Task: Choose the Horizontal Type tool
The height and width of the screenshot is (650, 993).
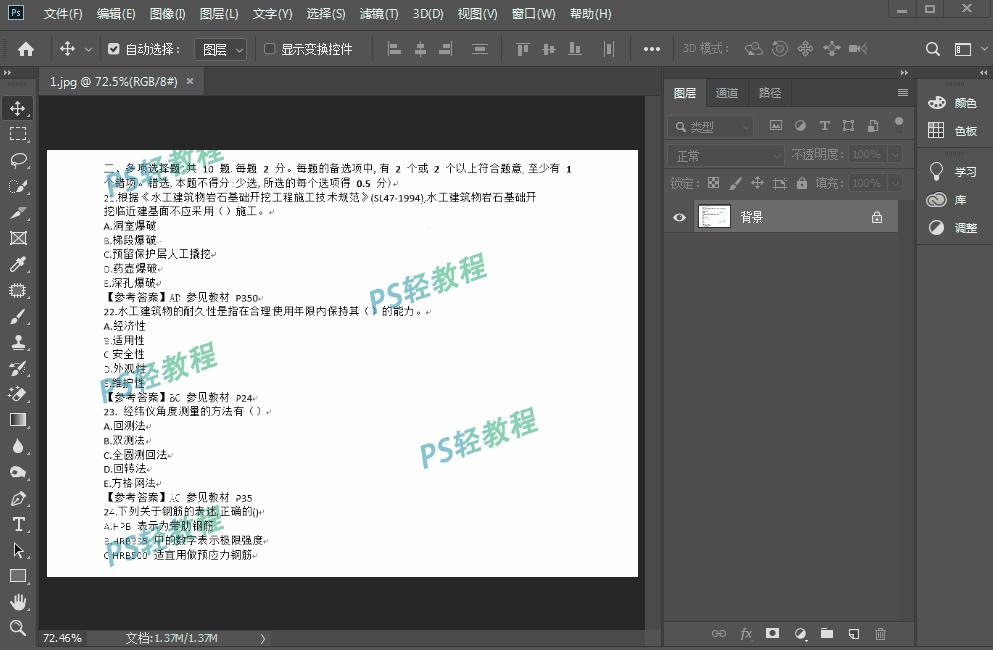Action: click(x=16, y=524)
